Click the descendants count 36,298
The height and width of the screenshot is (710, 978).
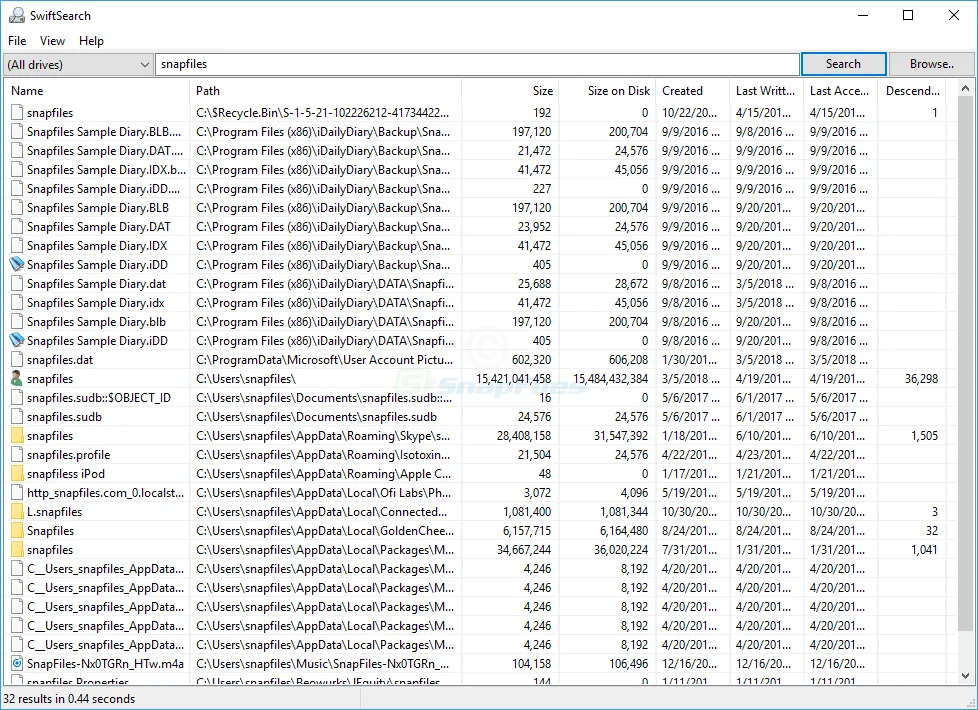pos(921,379)
